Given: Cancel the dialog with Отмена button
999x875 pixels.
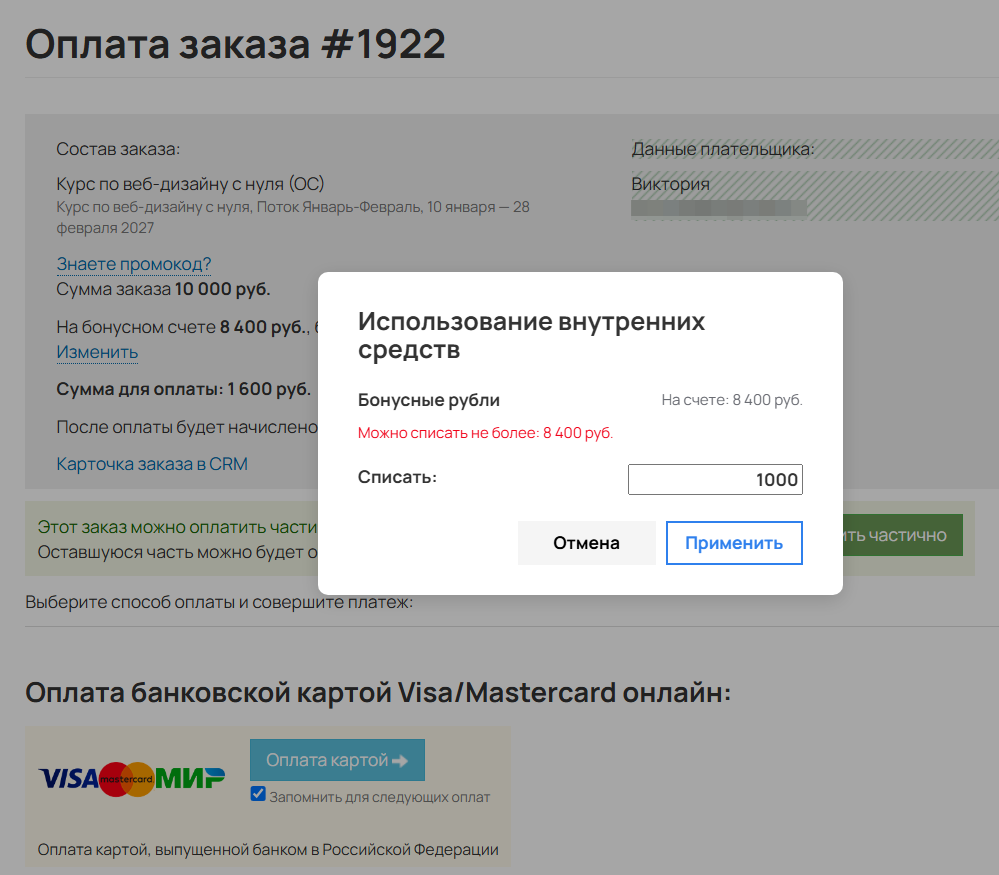Looking at the screenshot, I should 586,543.
